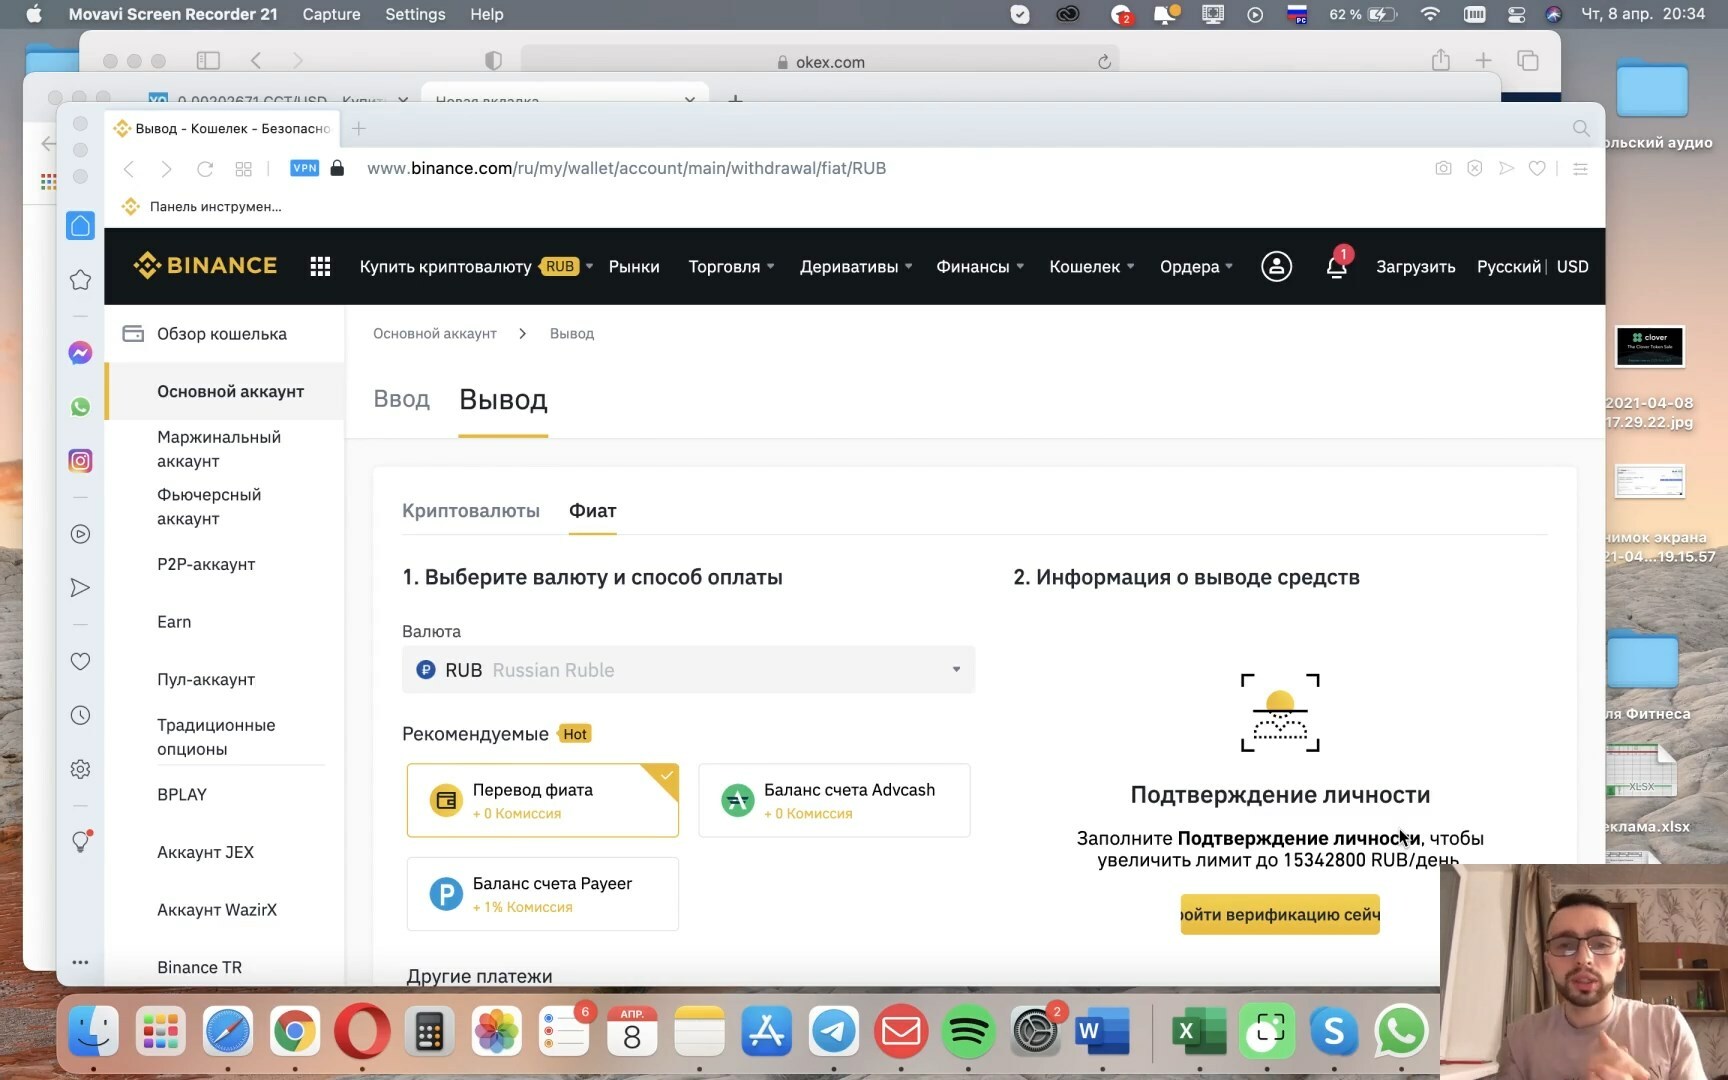Select the Баланс счета Advcash payment option
Viewport: 1728px width, 1080px height.
point(834,801)
